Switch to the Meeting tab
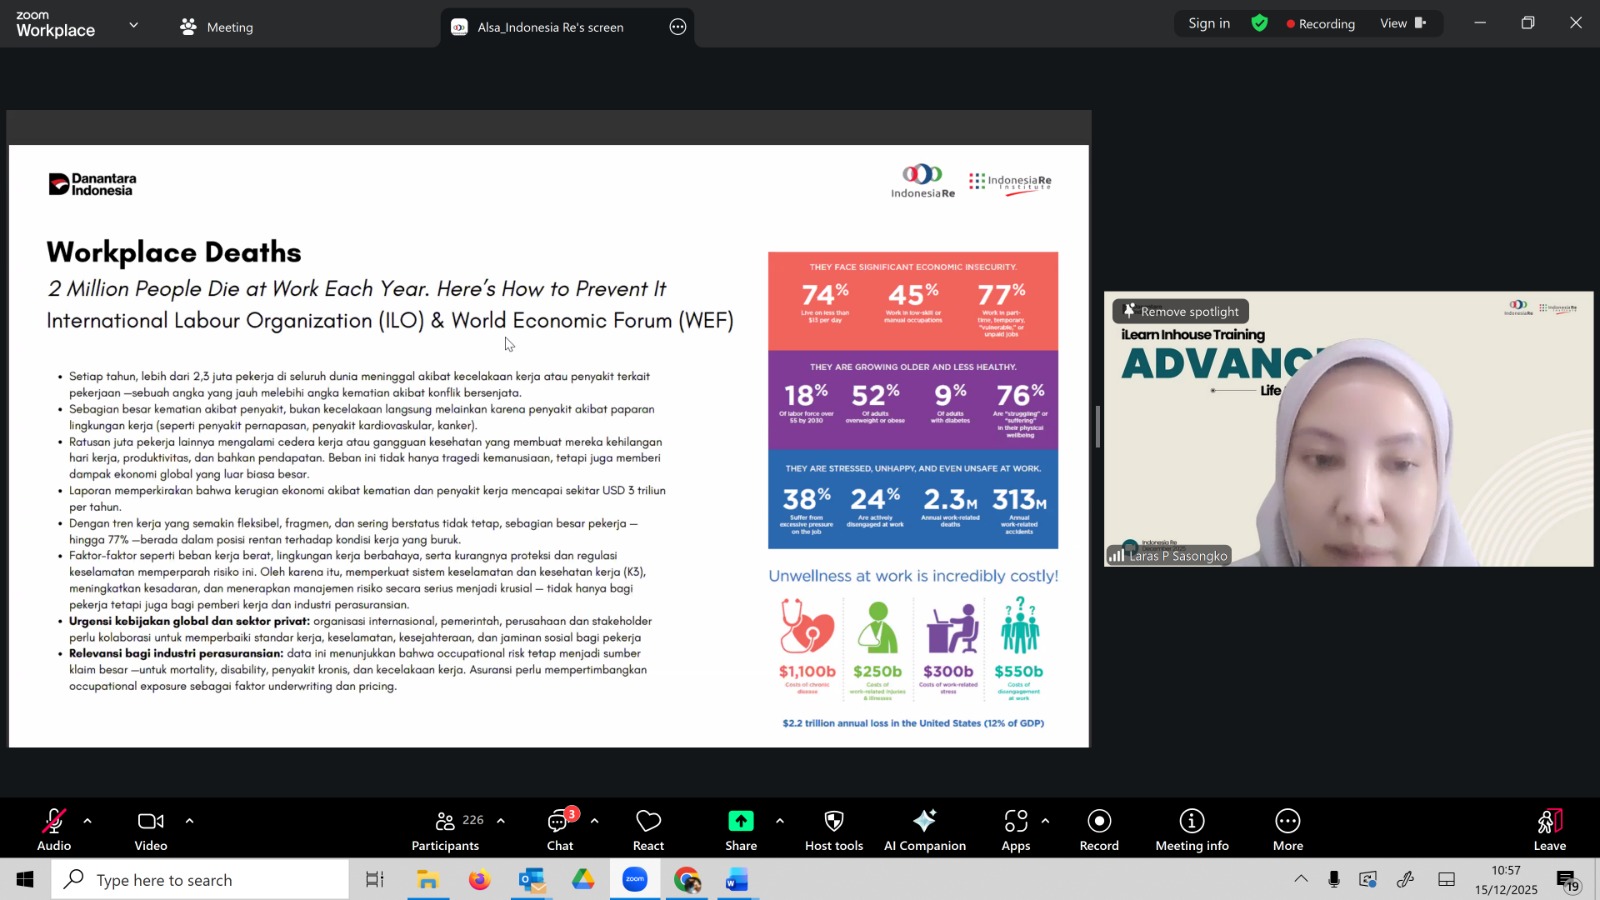 coord(217,27)
